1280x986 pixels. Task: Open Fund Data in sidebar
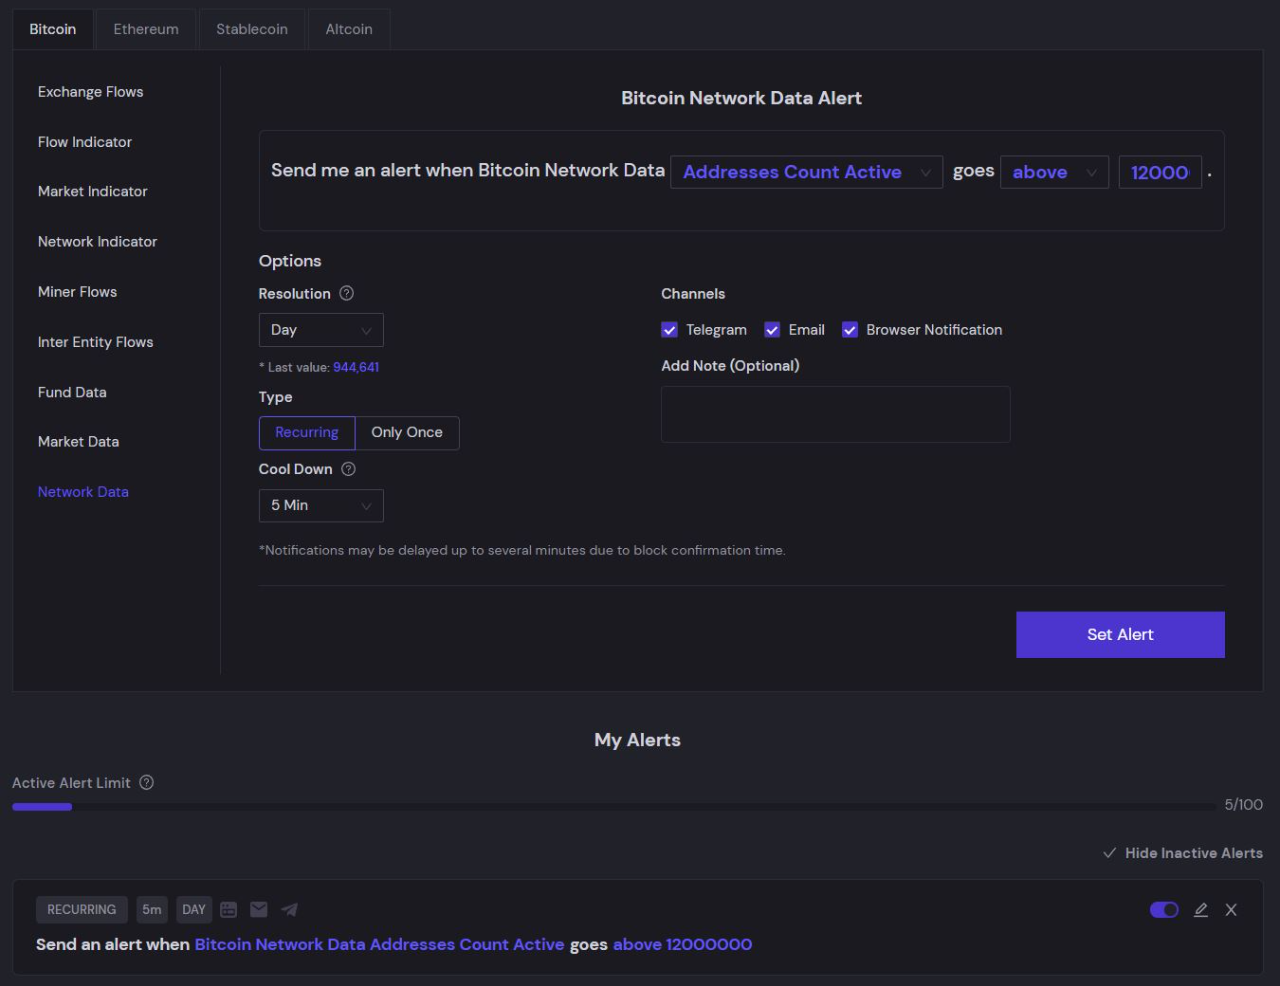pos(72,392)
